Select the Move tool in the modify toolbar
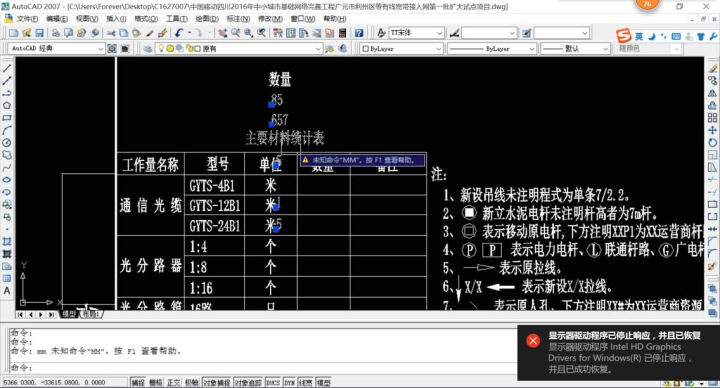This screenshot has width=720, height=388. (x=712, y=130)
